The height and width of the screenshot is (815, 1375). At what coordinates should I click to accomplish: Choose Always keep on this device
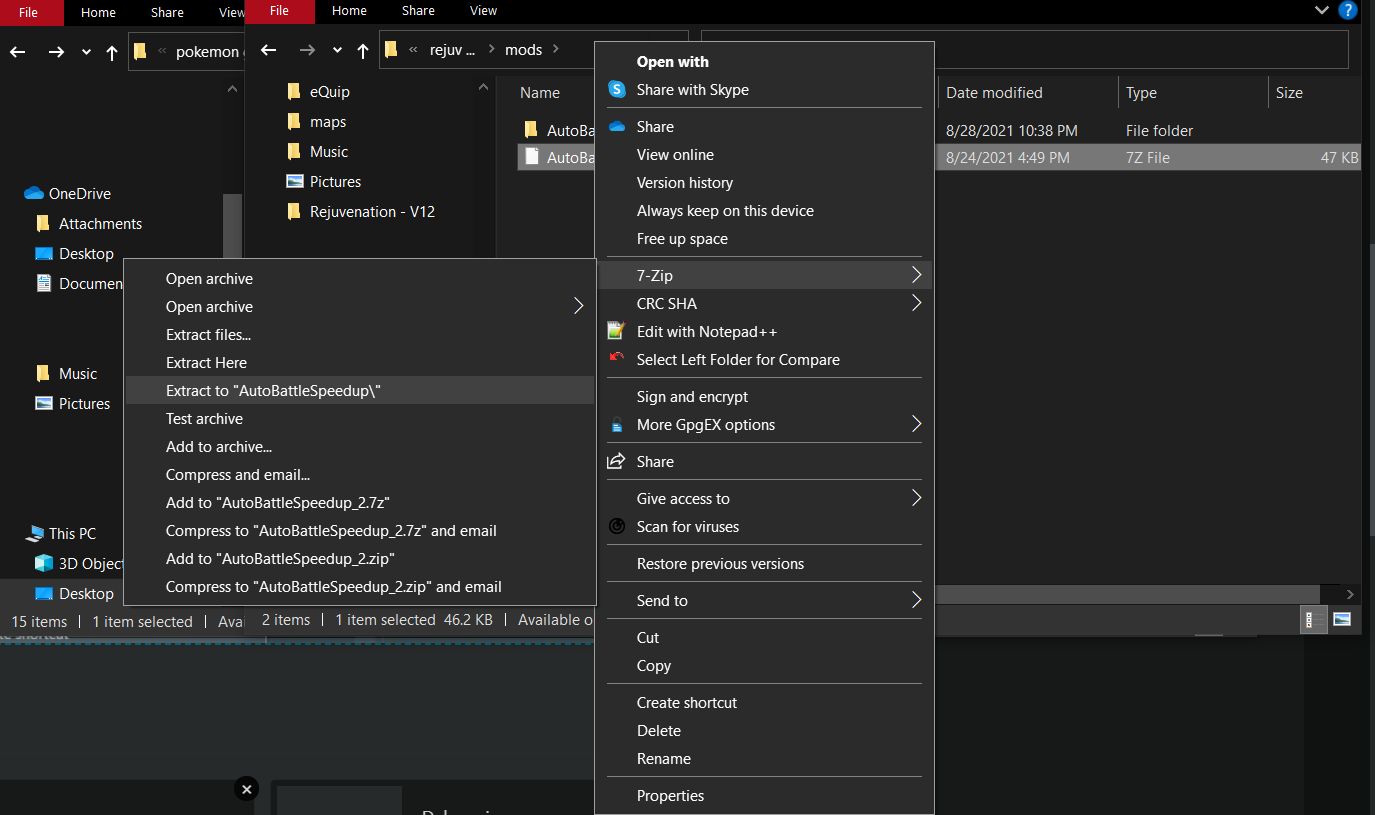coord(764,210)
